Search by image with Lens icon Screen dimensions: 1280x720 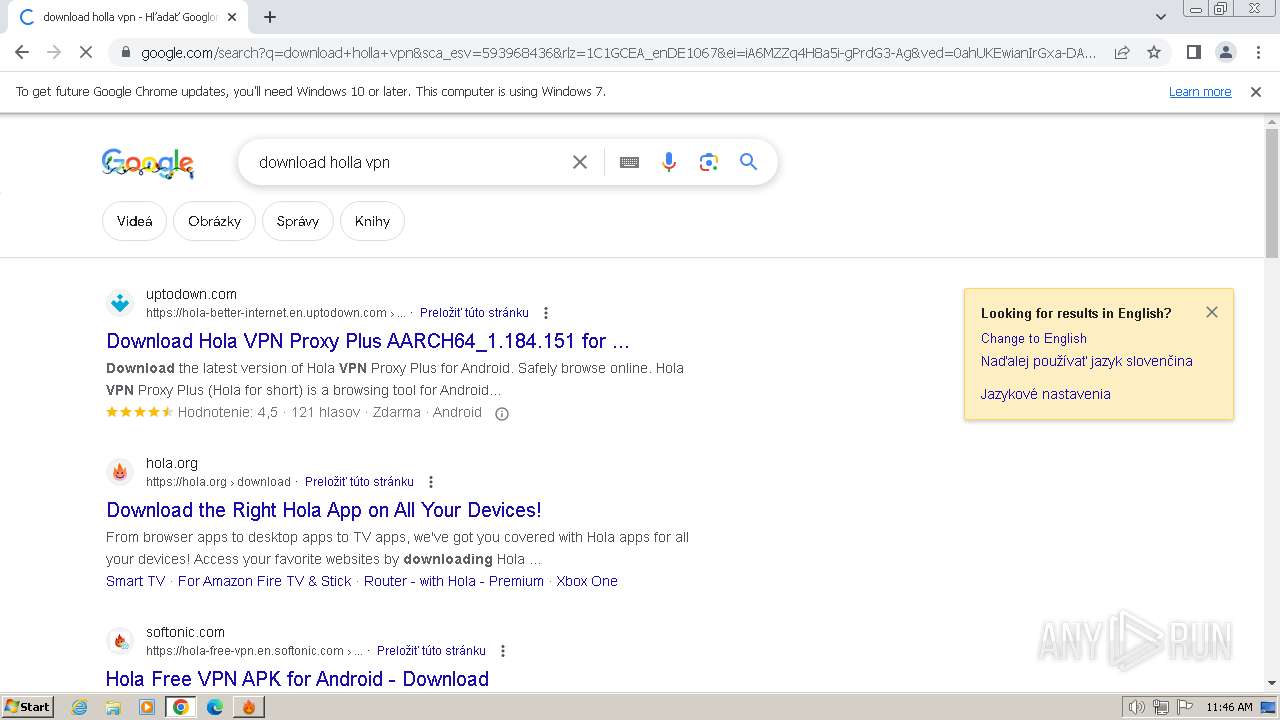[x=709, y=162]
